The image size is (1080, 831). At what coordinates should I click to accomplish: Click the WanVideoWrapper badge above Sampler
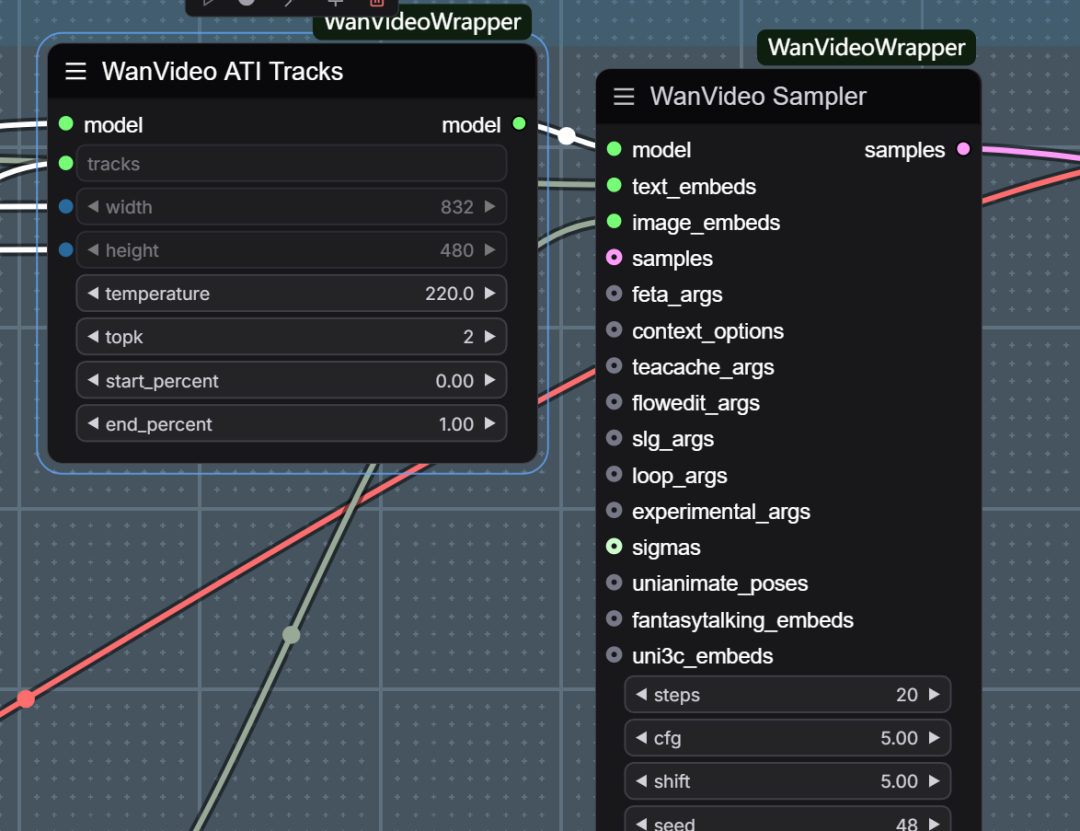[x=866, y=48]
